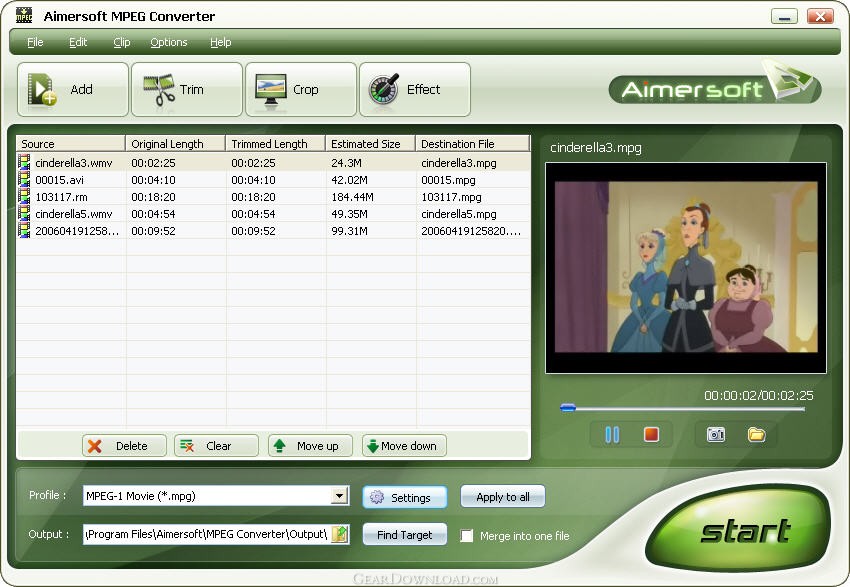Start the conversion with the start button
This screenshot has width=850, height=587.
(x=738, y=529)
